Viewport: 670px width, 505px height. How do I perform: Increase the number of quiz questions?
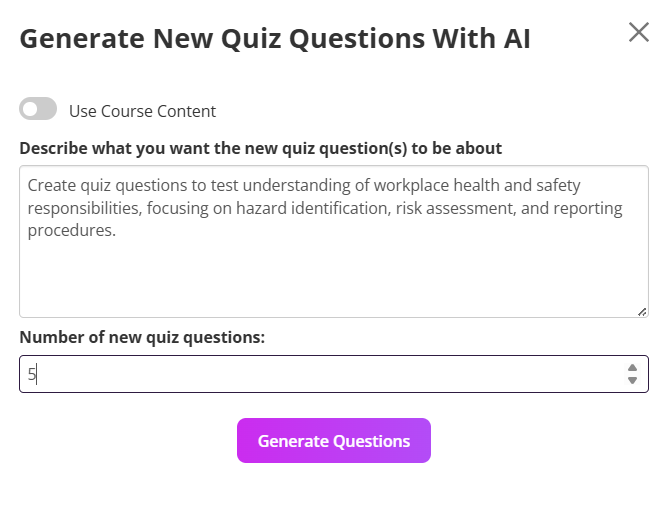point(632,368)
